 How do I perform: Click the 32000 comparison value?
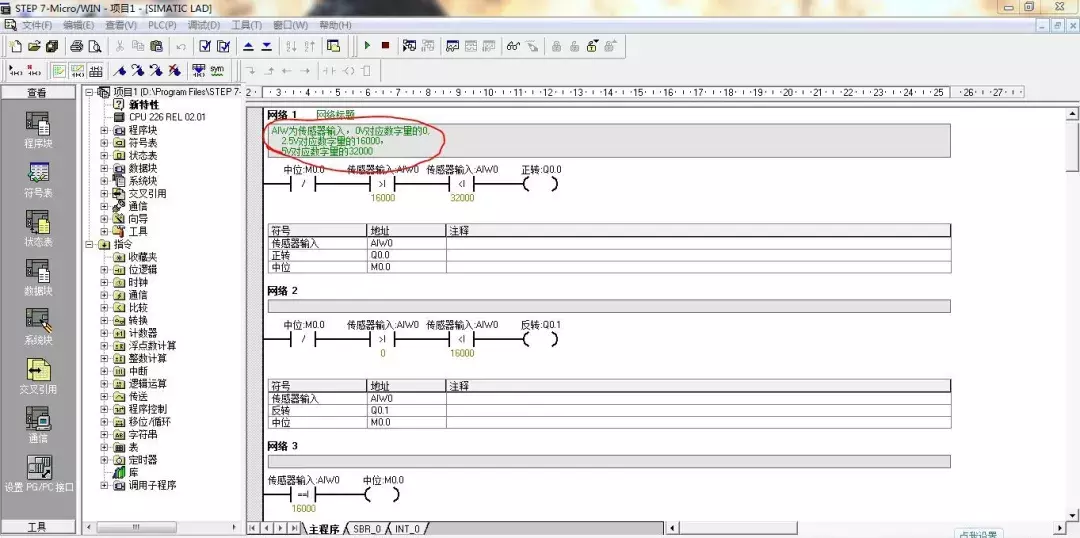point(462,198)
